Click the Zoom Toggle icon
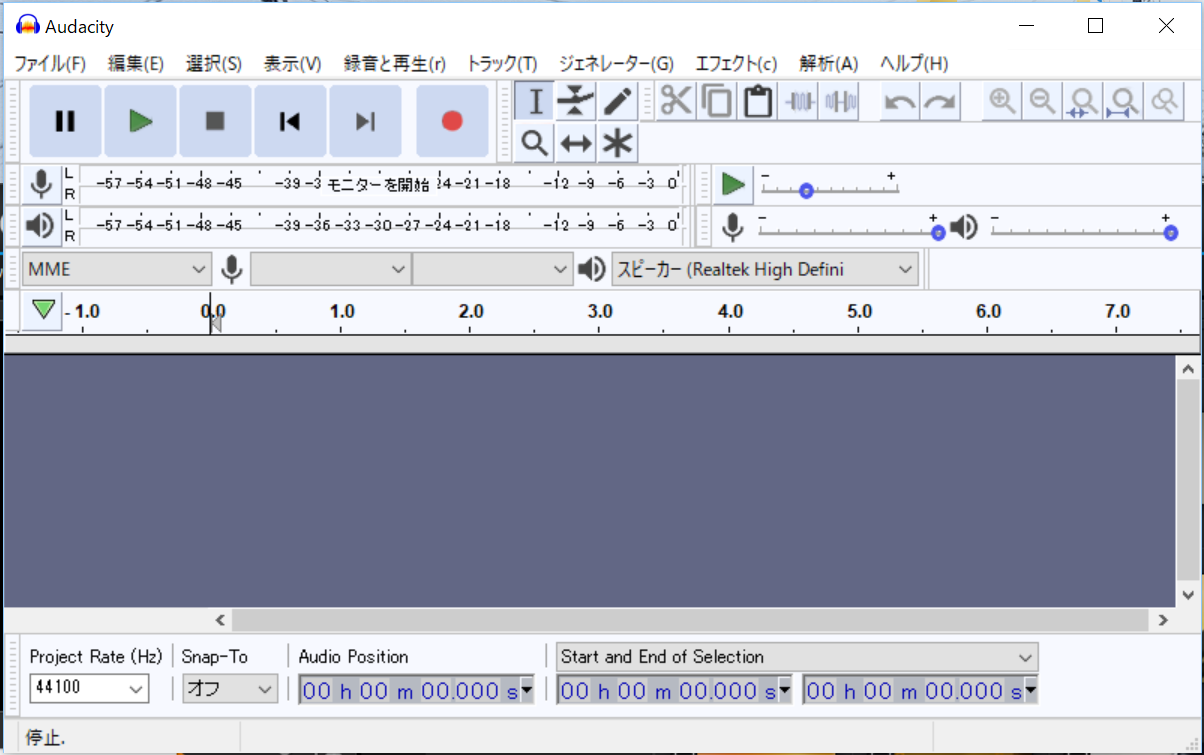Viewport: 1204px width, 755px height. [x=1164, y=101]
